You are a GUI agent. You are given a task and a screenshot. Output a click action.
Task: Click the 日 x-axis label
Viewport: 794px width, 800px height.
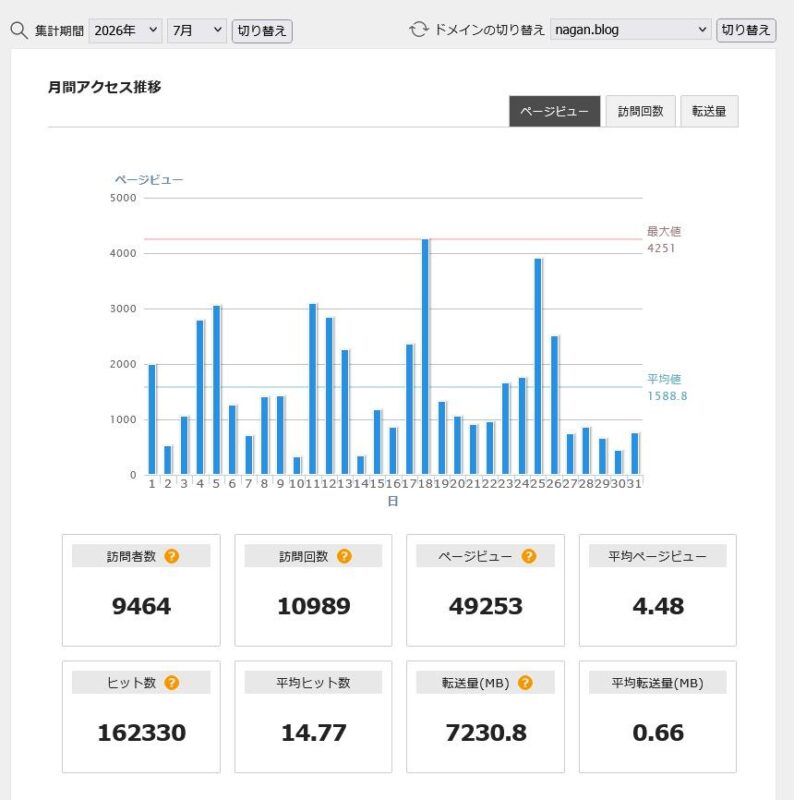point(392,501)
